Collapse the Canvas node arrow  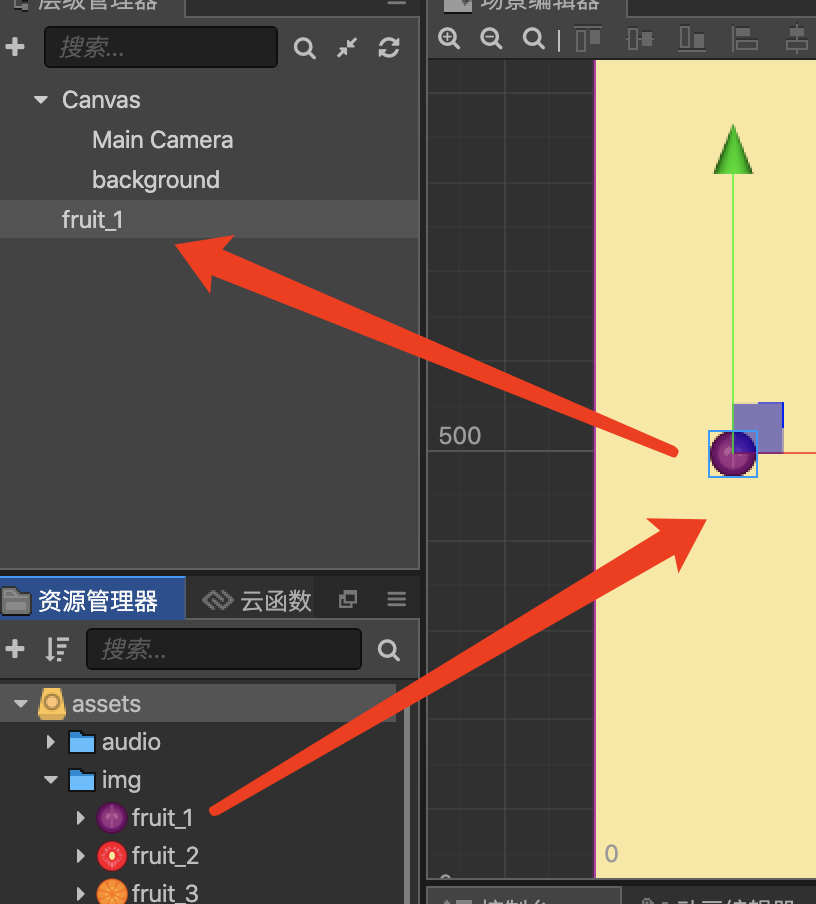point(41,100)
